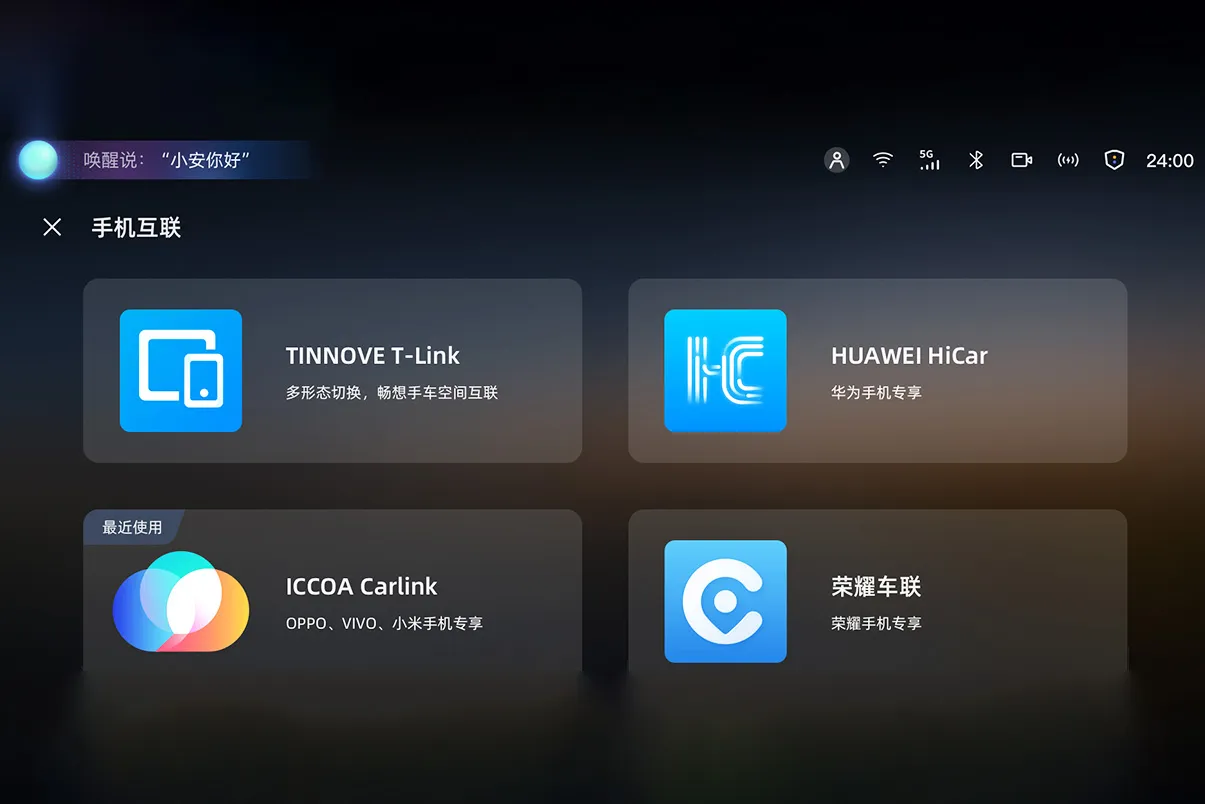Open TINNOVE T-Link by its title
The image size is (1205, 804).
coord(372,356)
